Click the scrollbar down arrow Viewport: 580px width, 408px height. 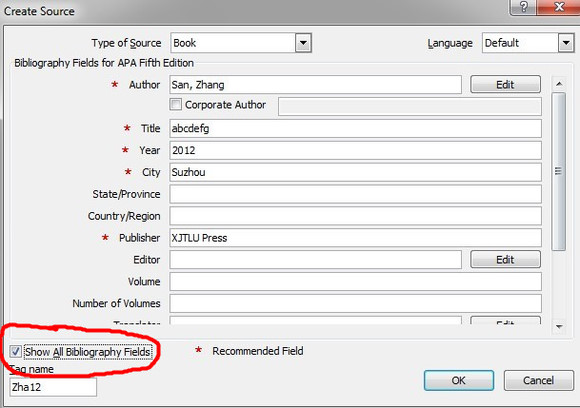(559, 327)
